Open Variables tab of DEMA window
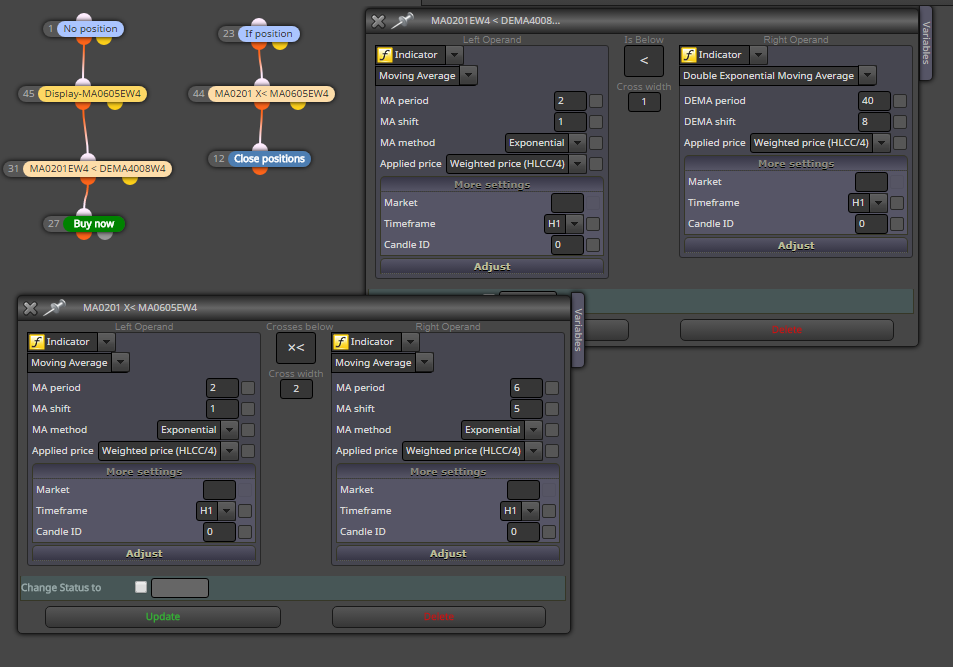 pos(926,43)
